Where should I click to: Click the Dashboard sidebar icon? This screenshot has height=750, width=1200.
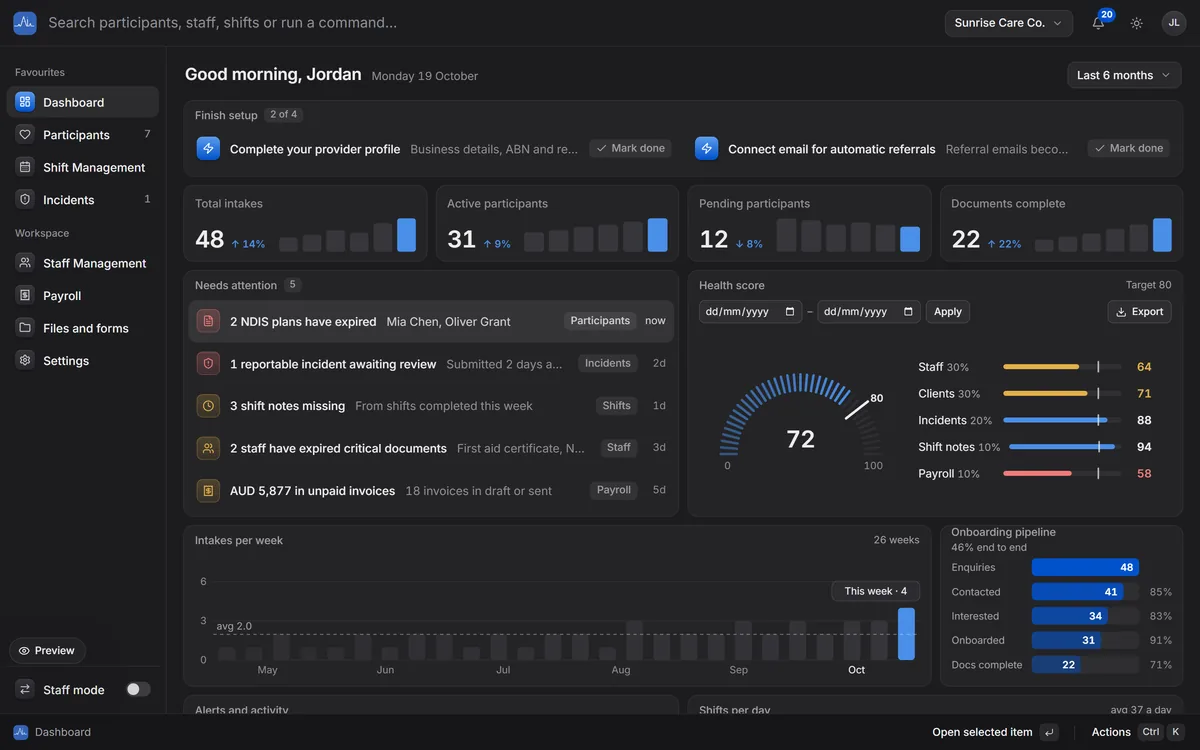25,102
